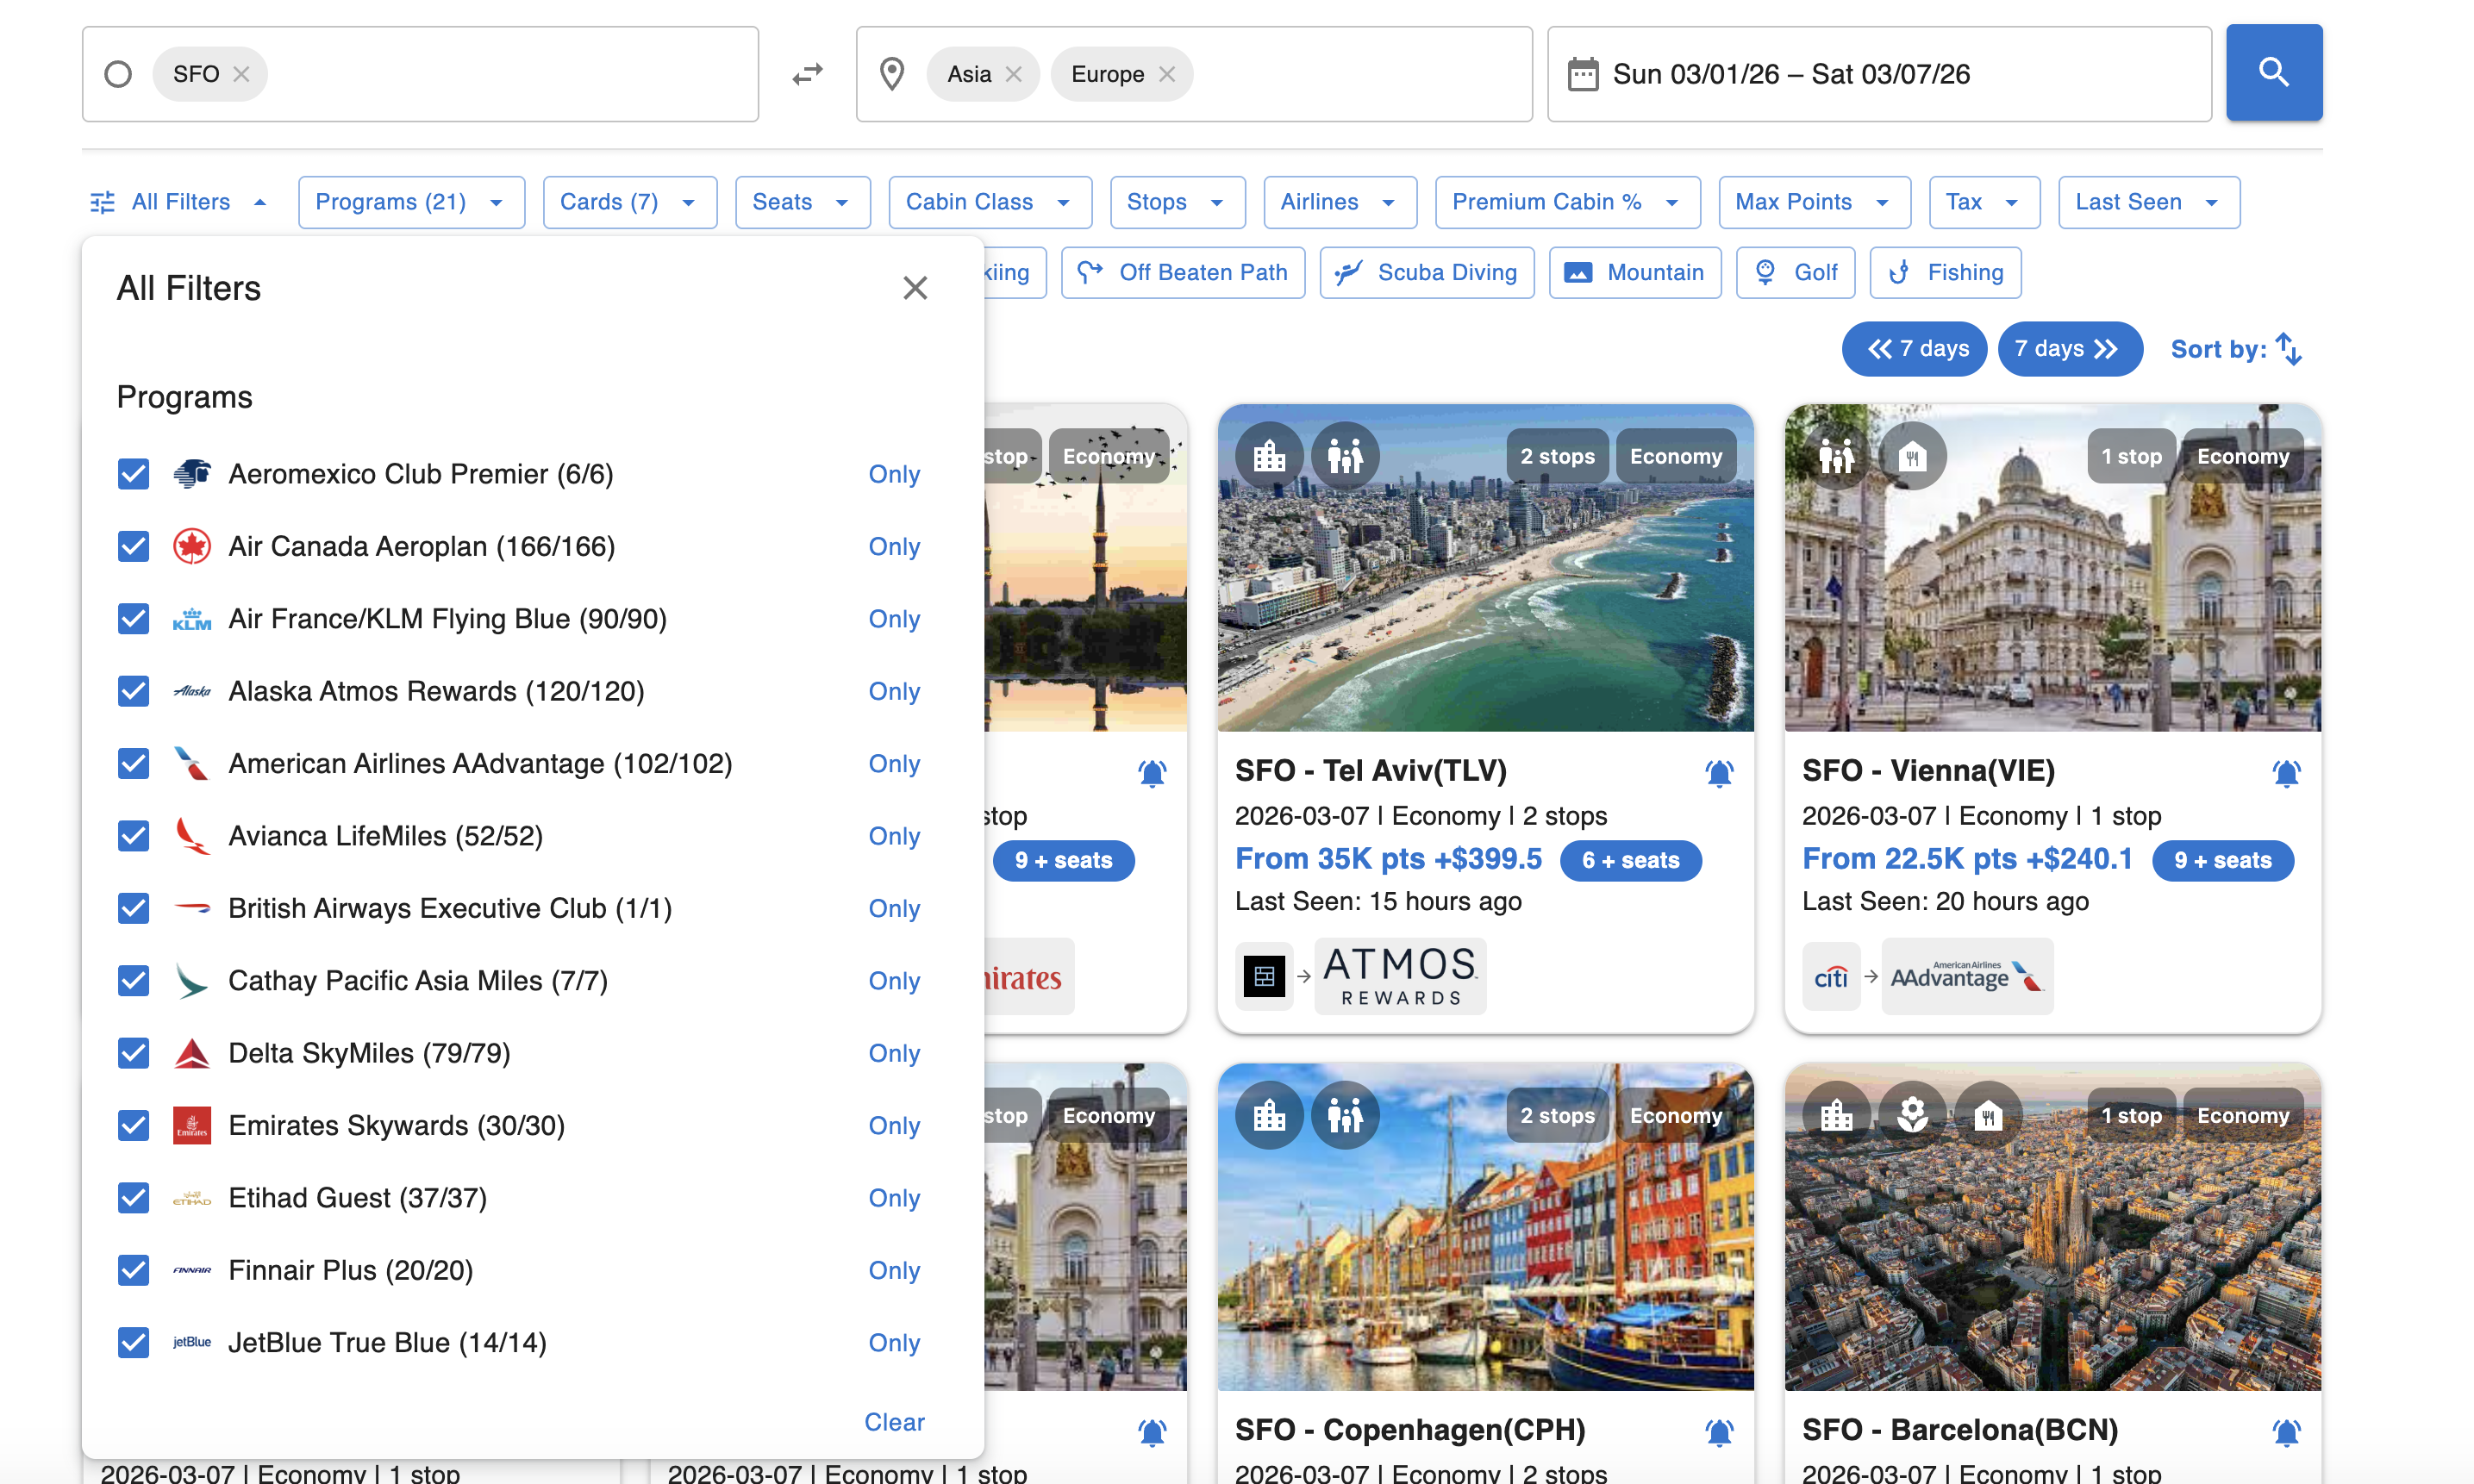
Task: Click the blue search magnifier button
Action: click(2273, 73)
